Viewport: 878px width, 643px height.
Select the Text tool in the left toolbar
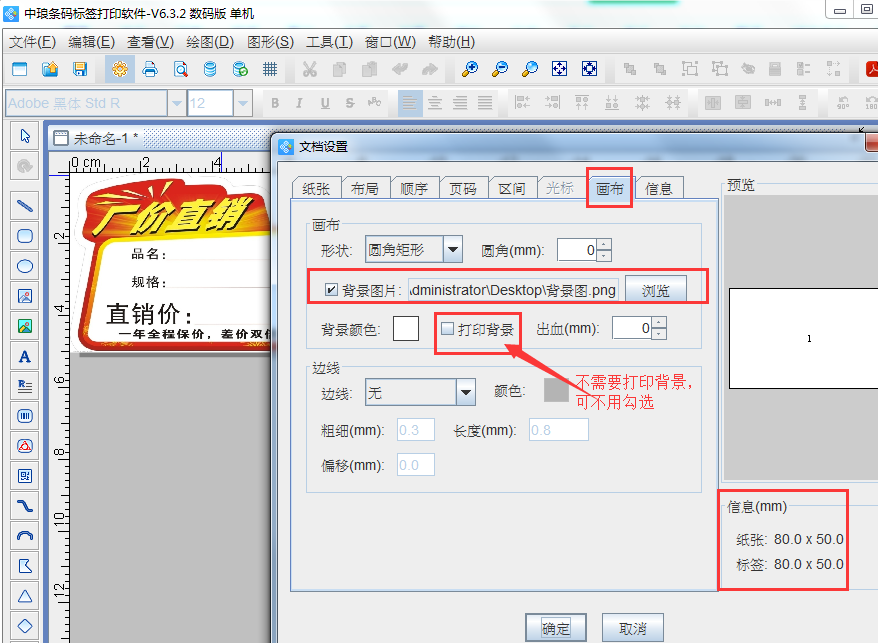(x=24, y=357)
